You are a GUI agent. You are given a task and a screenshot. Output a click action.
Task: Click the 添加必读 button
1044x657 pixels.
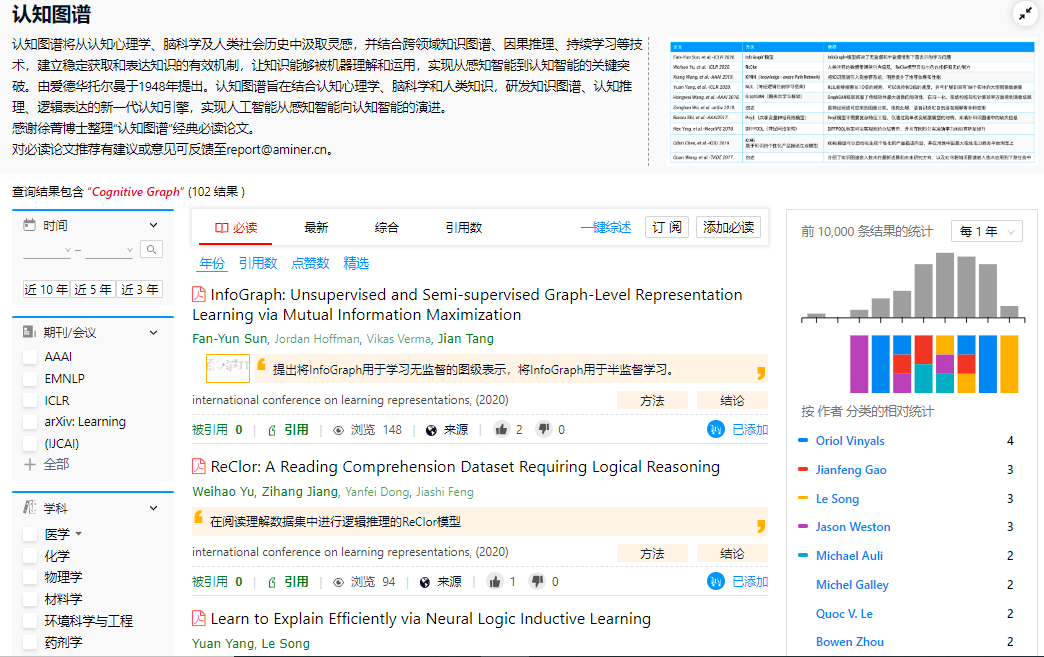(728, 228)
